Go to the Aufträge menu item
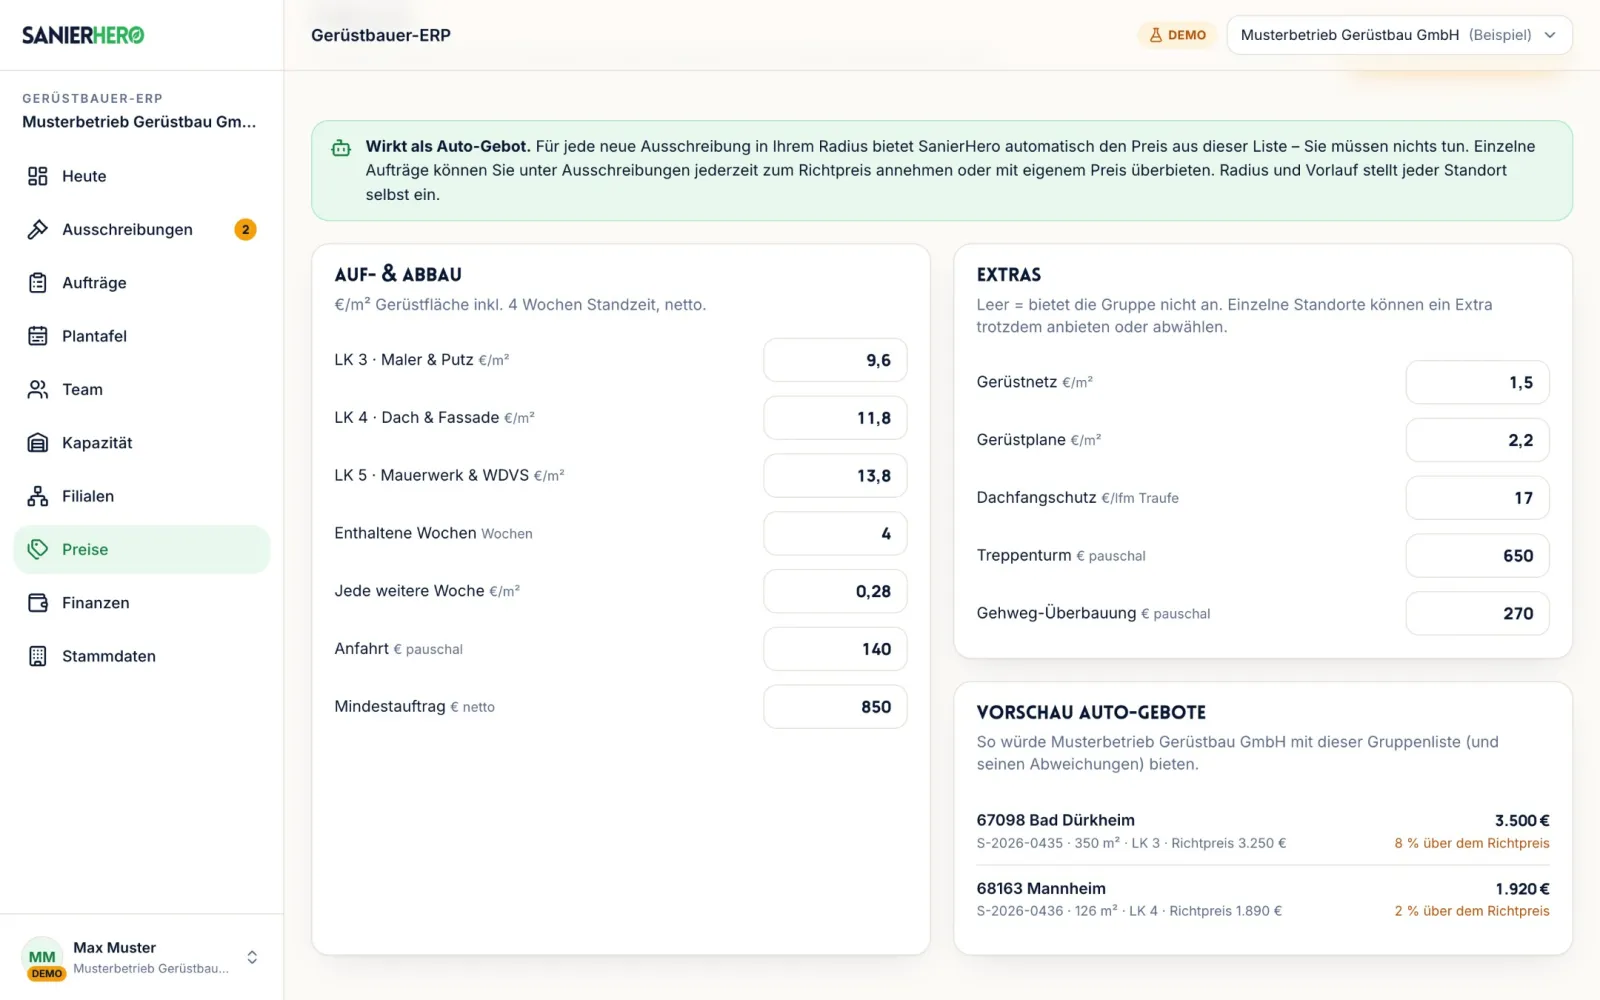Viewport: 1600px width, 1000px height. (x=142, y=283)
